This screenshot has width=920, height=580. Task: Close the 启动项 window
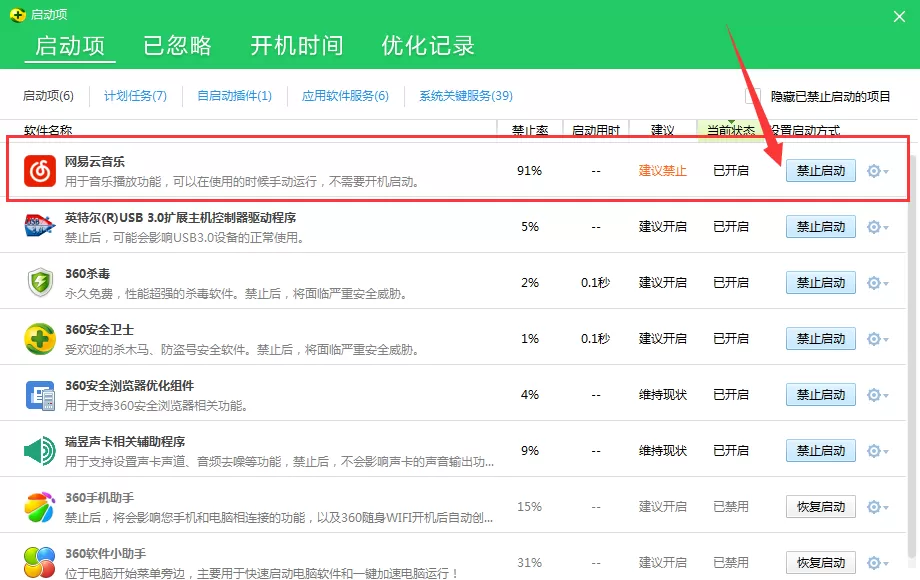(x=899, y=16)
